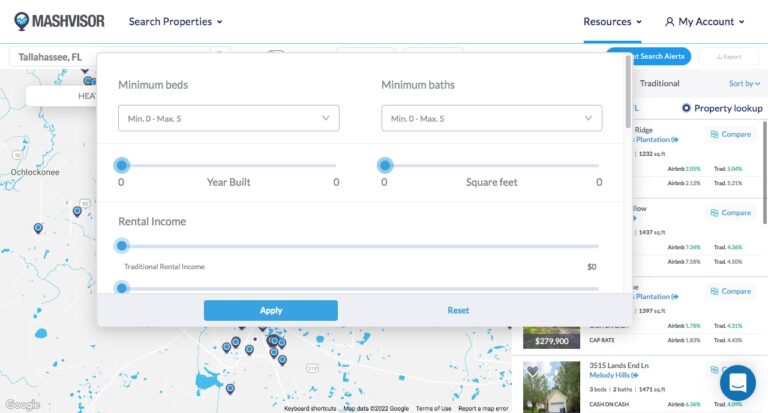Open the Minimum beds dropdown
Screen dimensions: 768x413
click(x=228, y=118)
